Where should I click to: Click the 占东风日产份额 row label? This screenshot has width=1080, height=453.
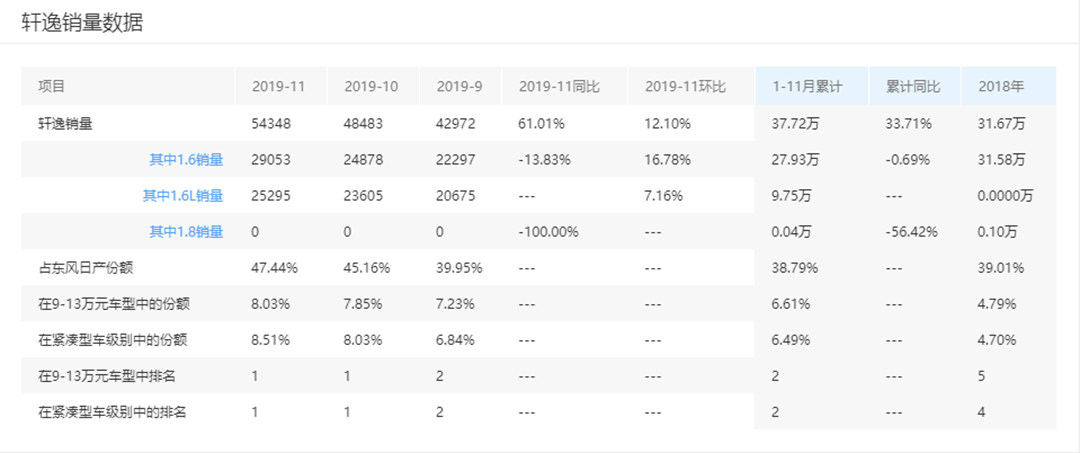[x=84, y=267]
